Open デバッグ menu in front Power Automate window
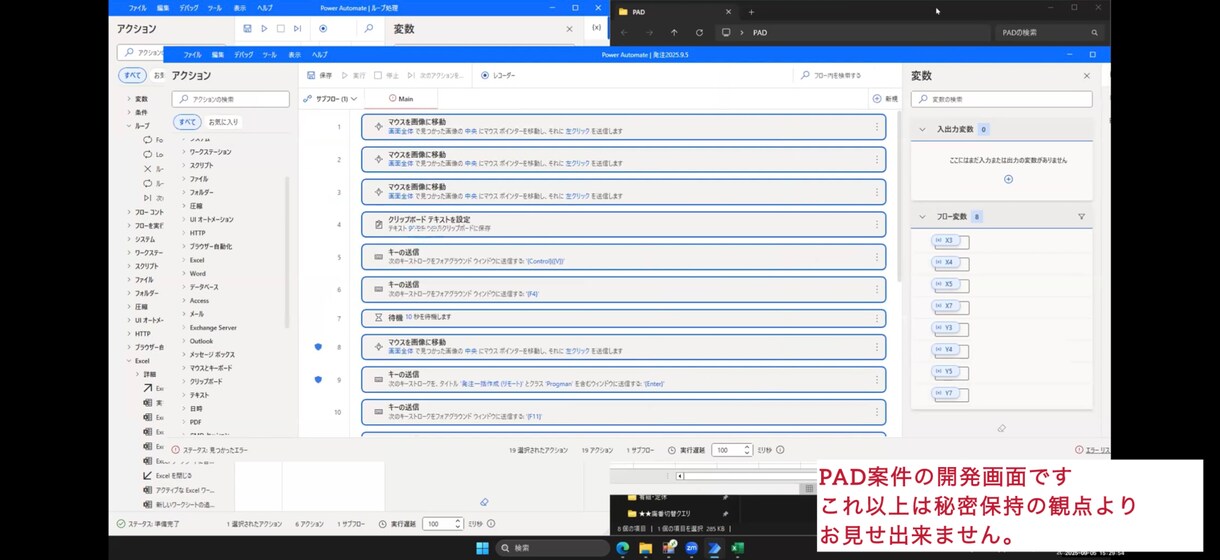Viewport: 1220px width, 560px height. (x=244, y=54)
